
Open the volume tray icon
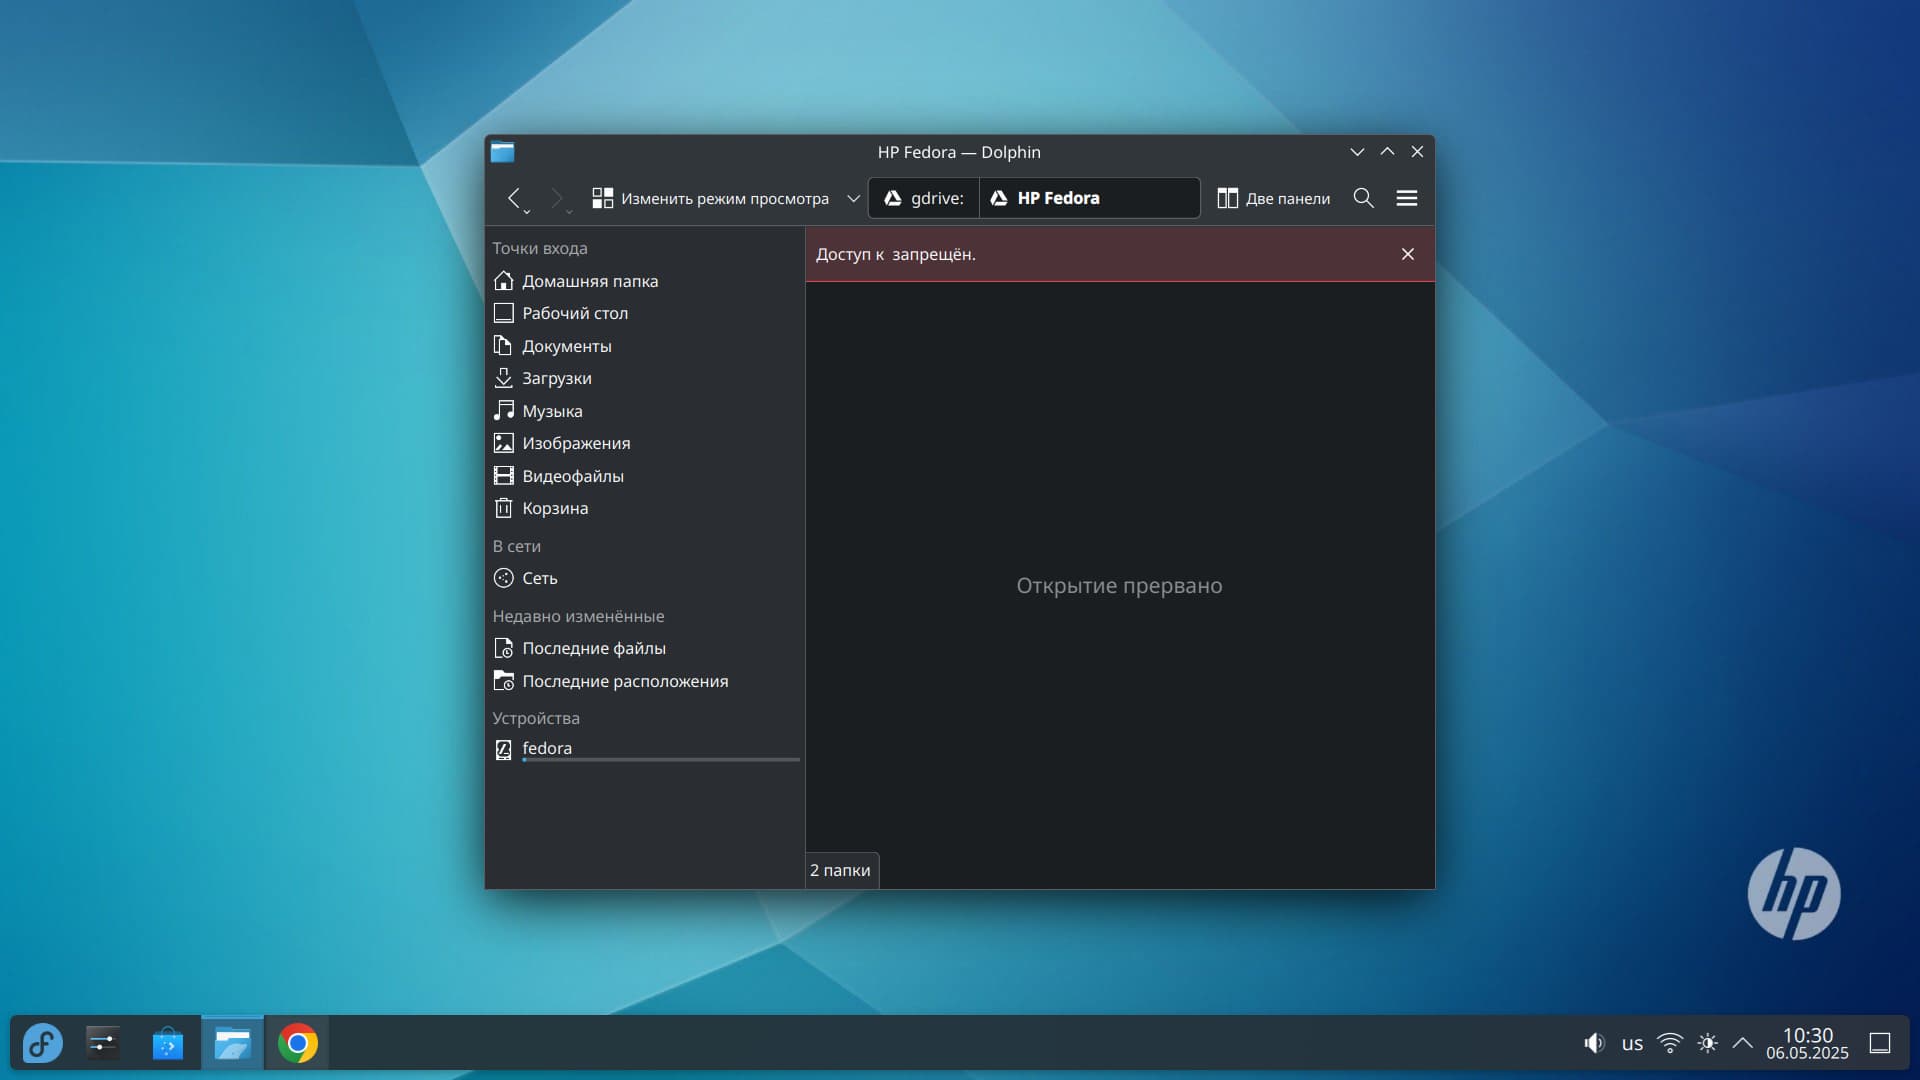click(x=1594, y=1043)
